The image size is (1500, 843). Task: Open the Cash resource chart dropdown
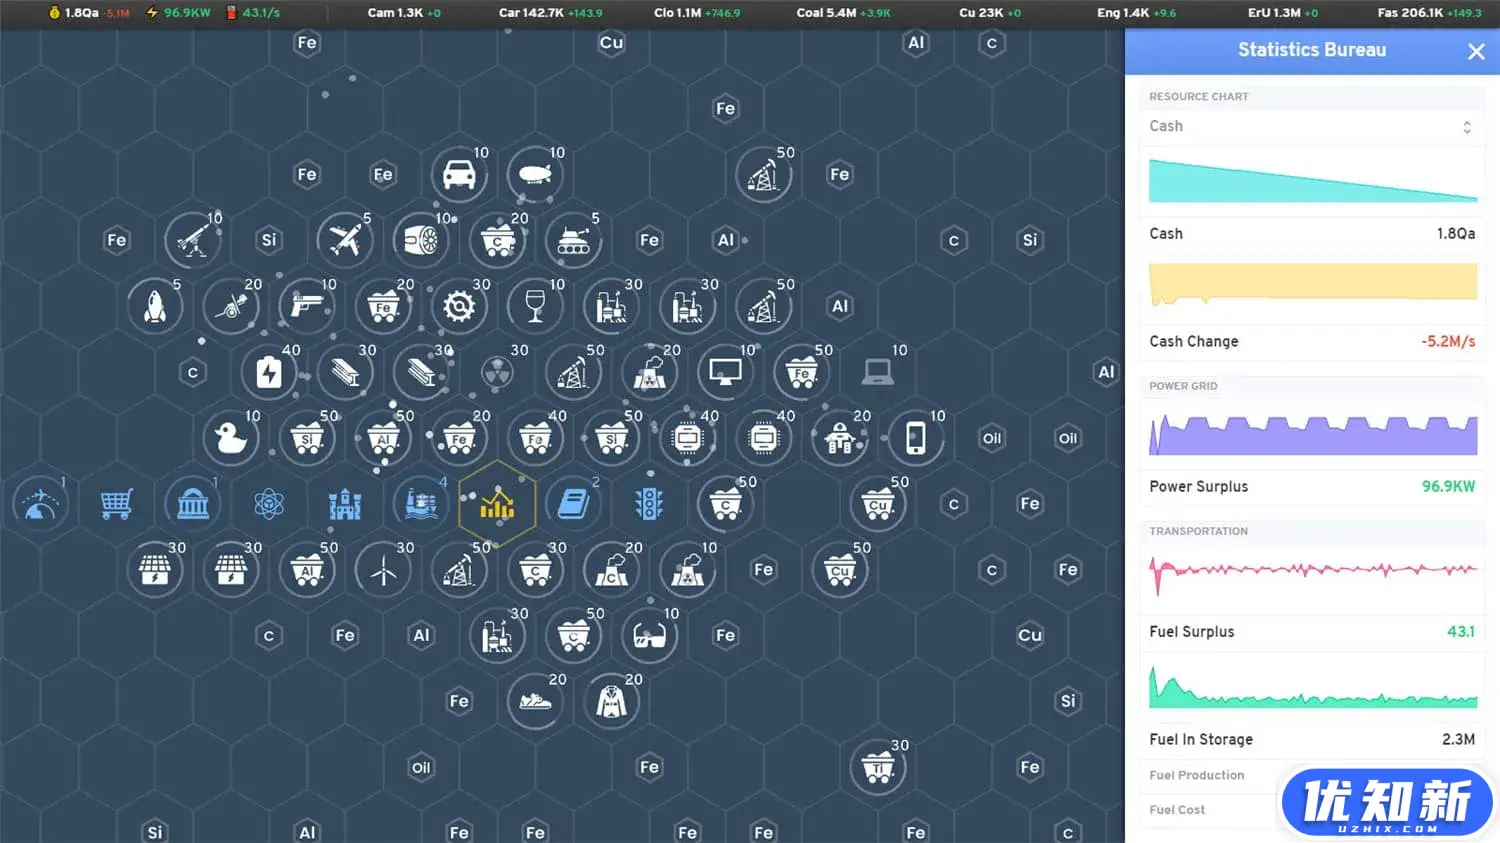point(1311,126)
